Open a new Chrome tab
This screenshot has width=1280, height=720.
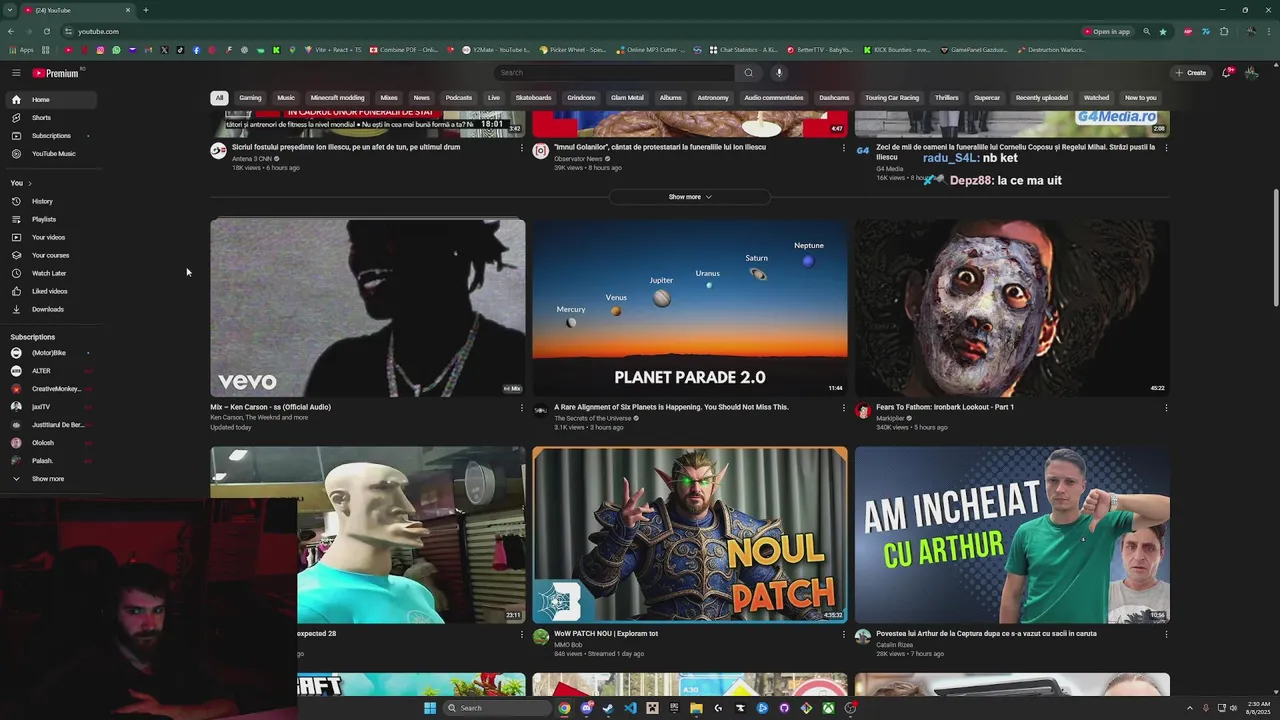pyautogui.click(x=145, y=10)
